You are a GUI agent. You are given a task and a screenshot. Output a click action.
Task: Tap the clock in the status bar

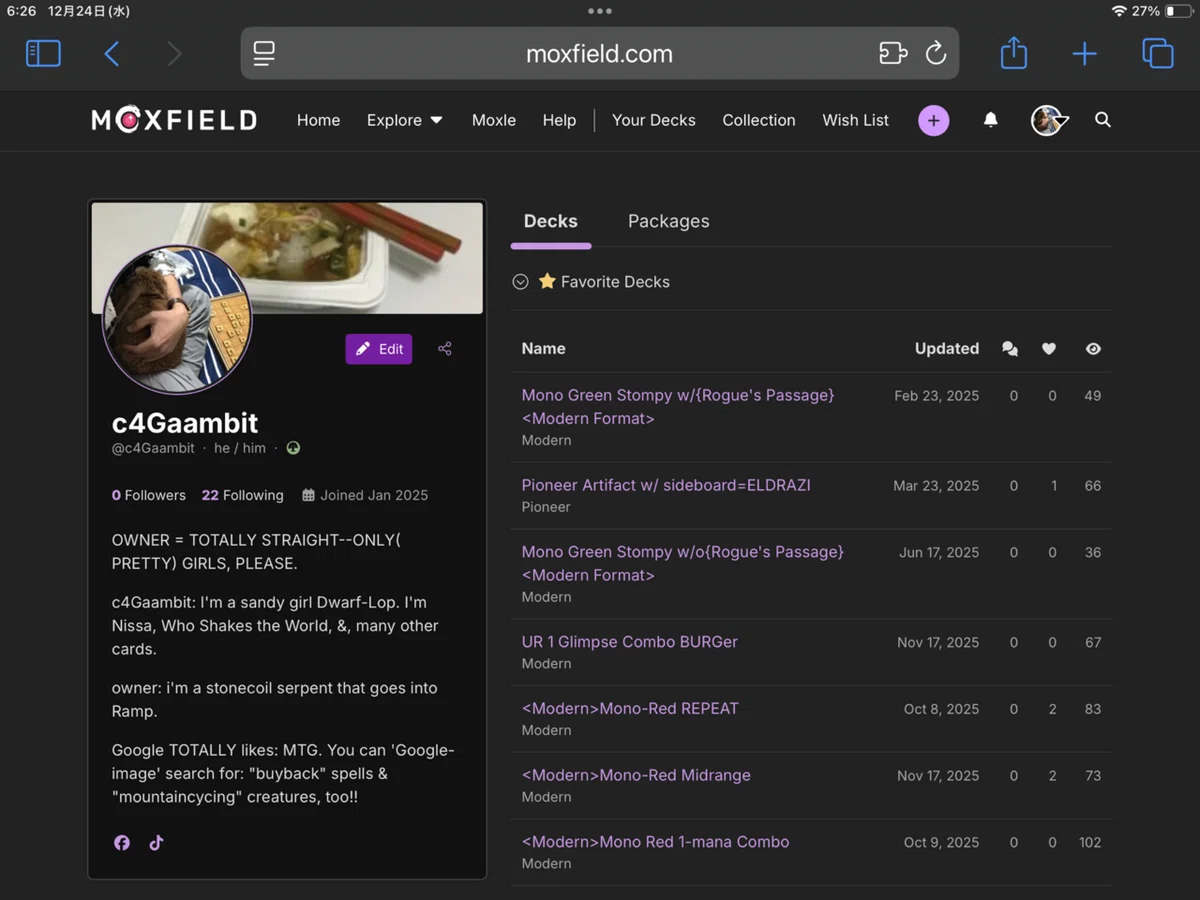tap(21, 11)
